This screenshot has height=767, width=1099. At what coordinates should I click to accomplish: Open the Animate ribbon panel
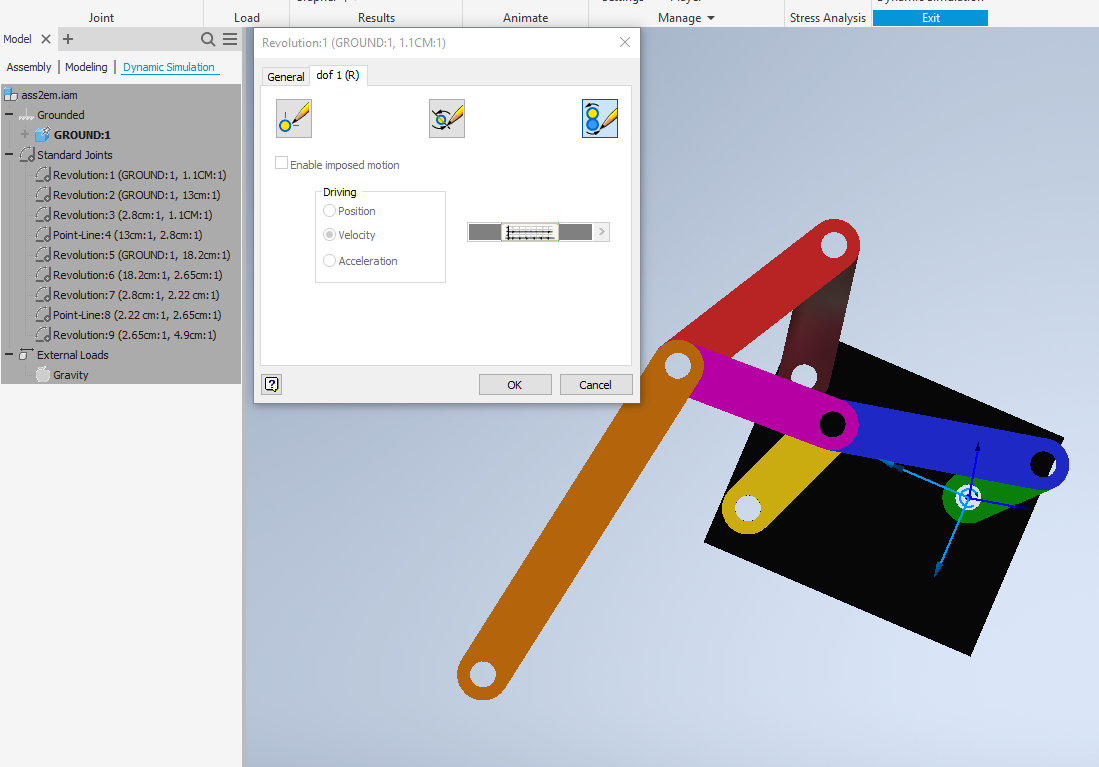(526, 18)
